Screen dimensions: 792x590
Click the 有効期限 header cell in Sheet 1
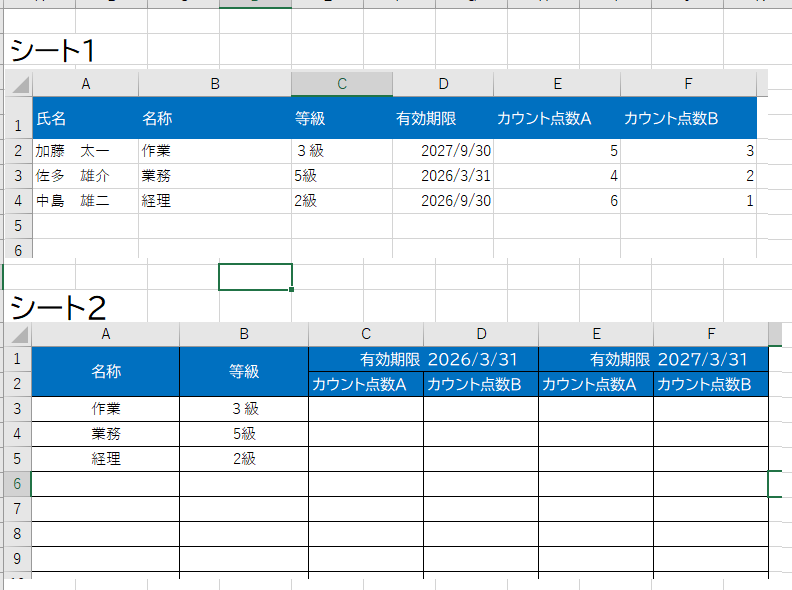pos(443,118)
